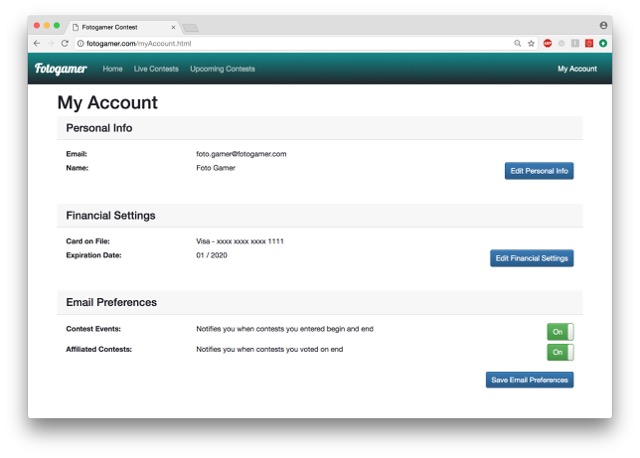Open the red Adblock extension icon
The height and width of the screenshot is (458, 640).
[x=548, y=43]
